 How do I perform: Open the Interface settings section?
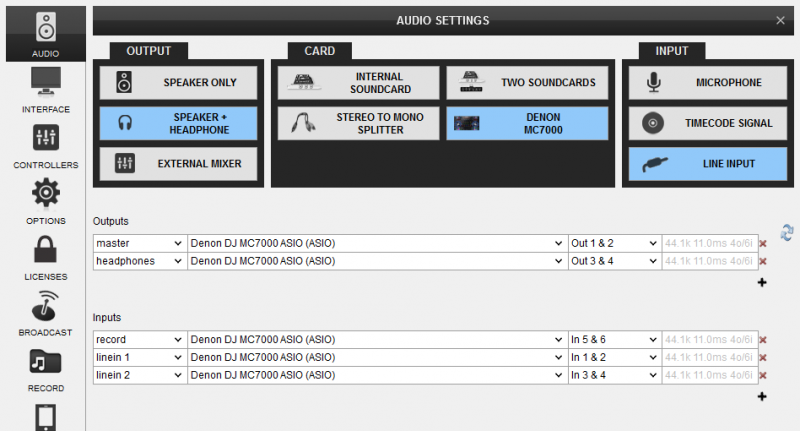pos(45,90)
